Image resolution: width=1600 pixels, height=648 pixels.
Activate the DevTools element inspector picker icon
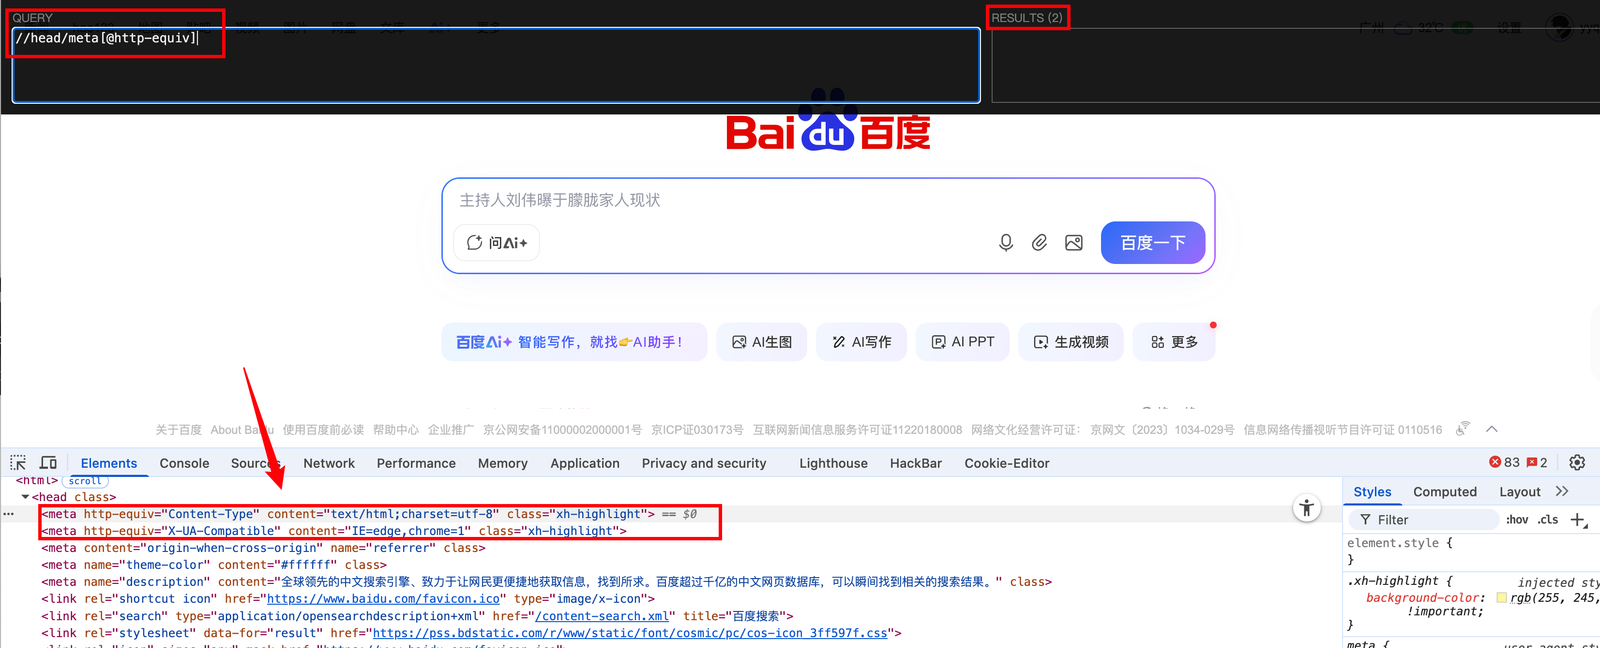18,463
